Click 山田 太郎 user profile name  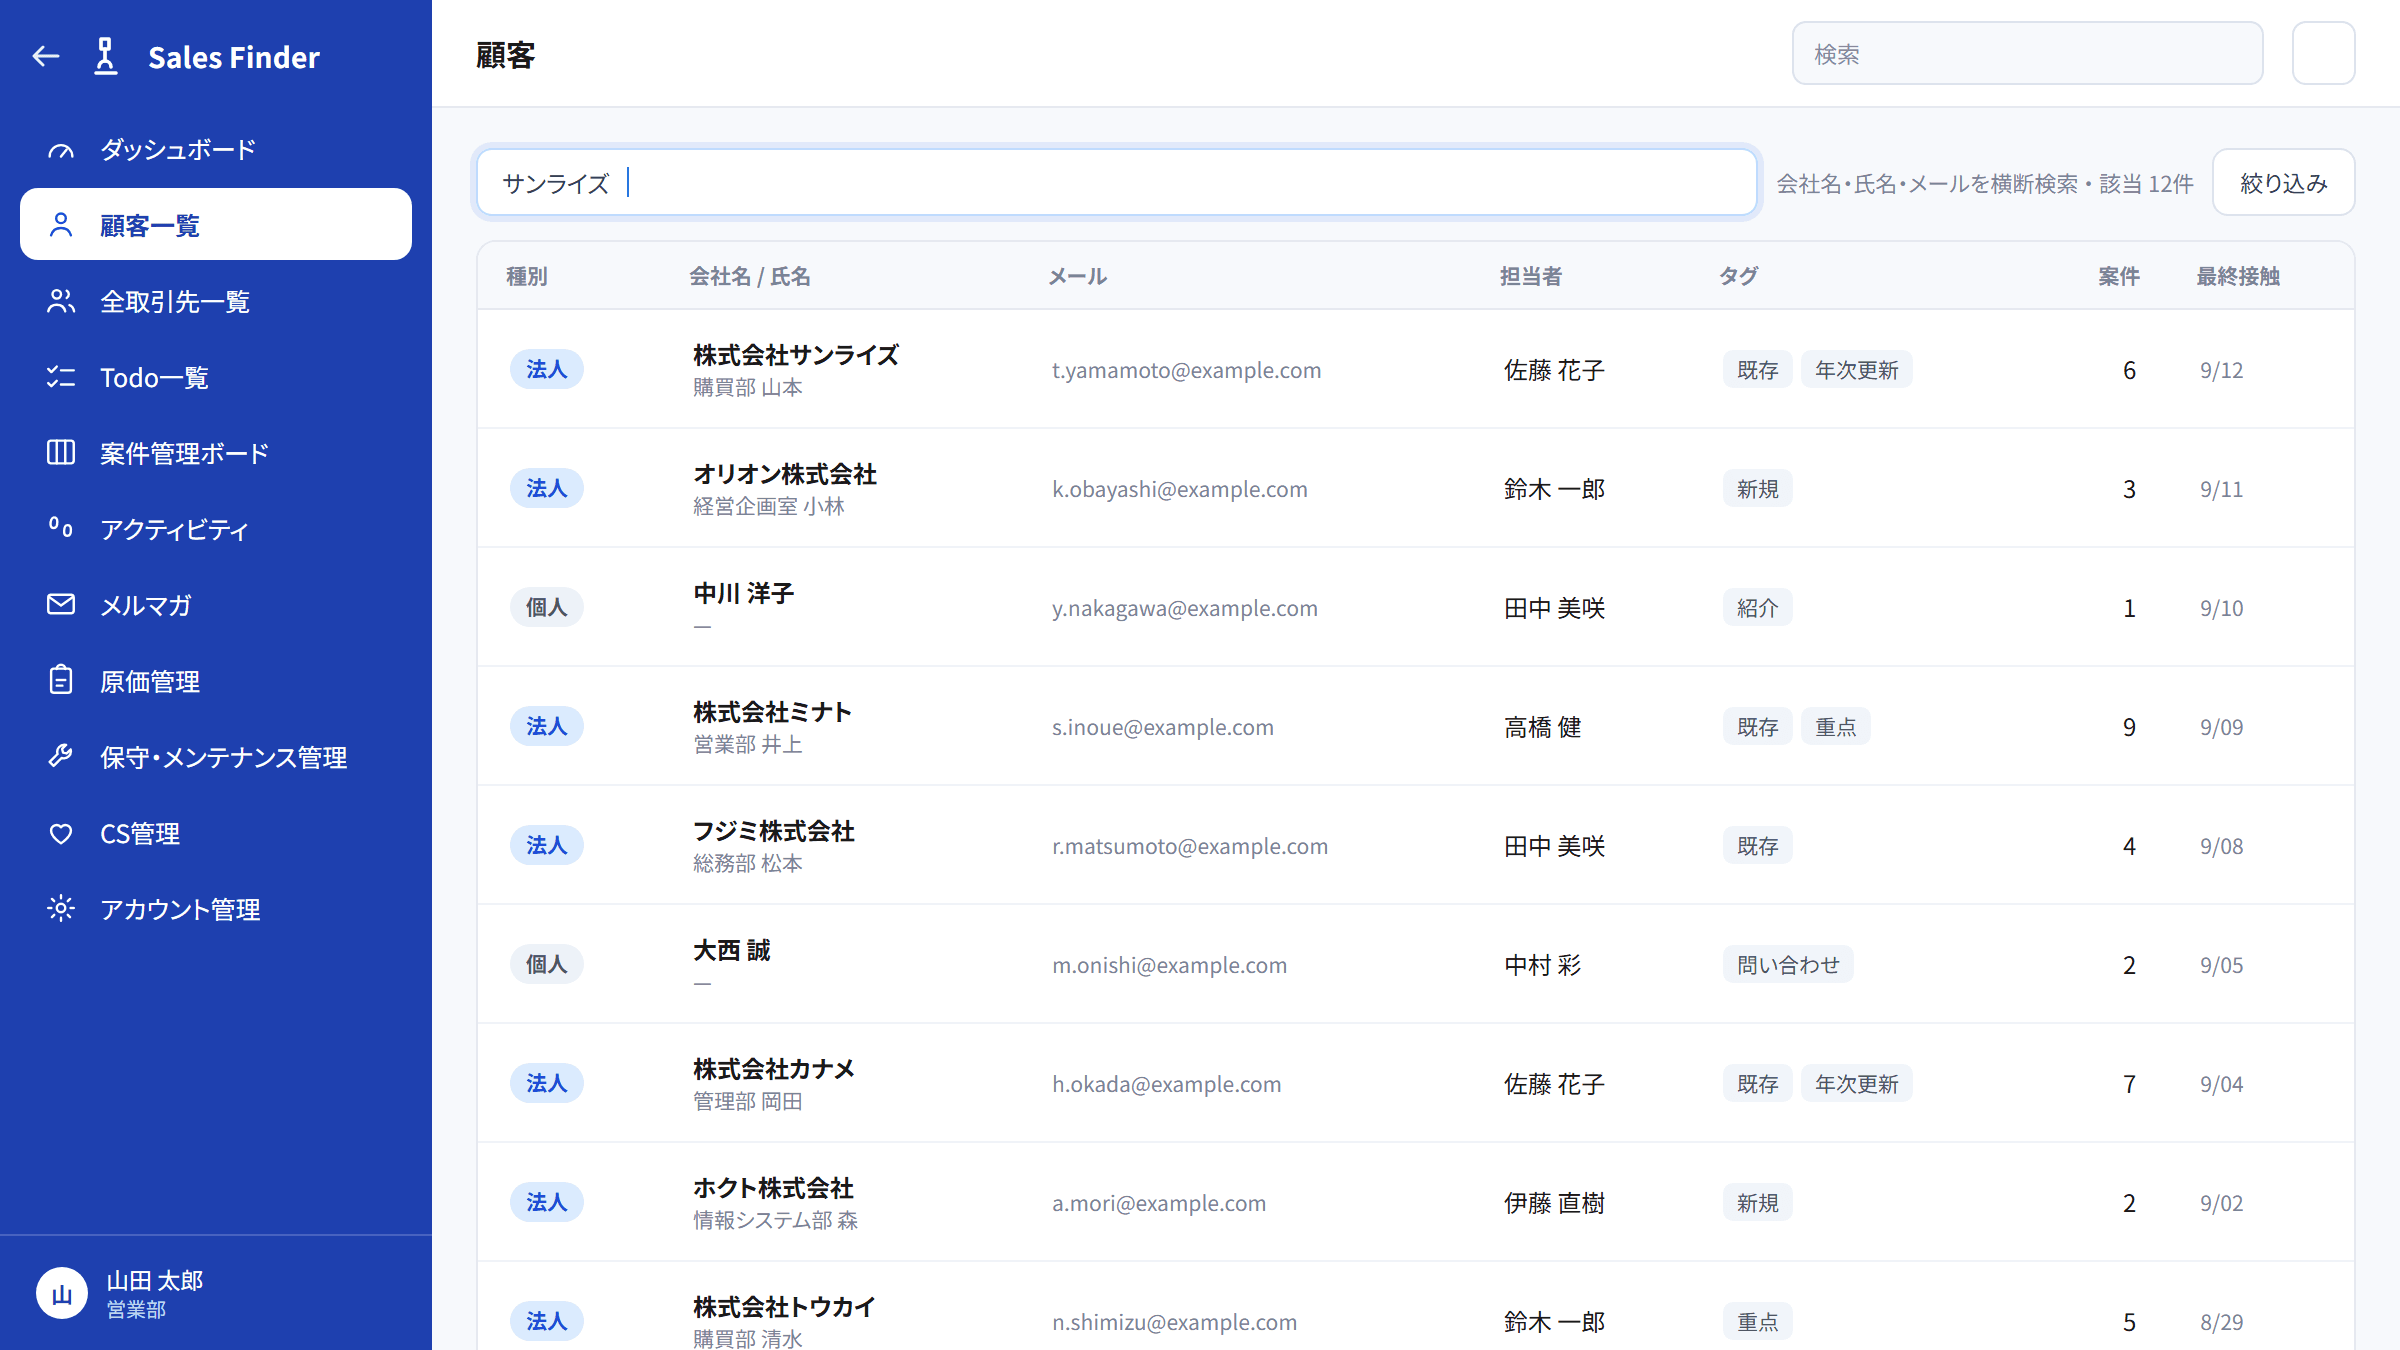[155, 1280]
